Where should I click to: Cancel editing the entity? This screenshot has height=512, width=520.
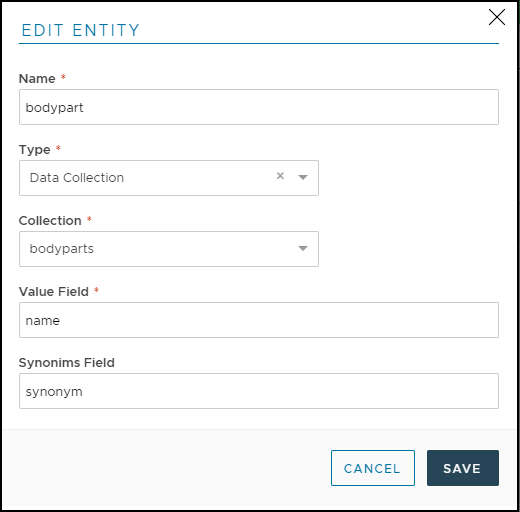click(373, 468)
